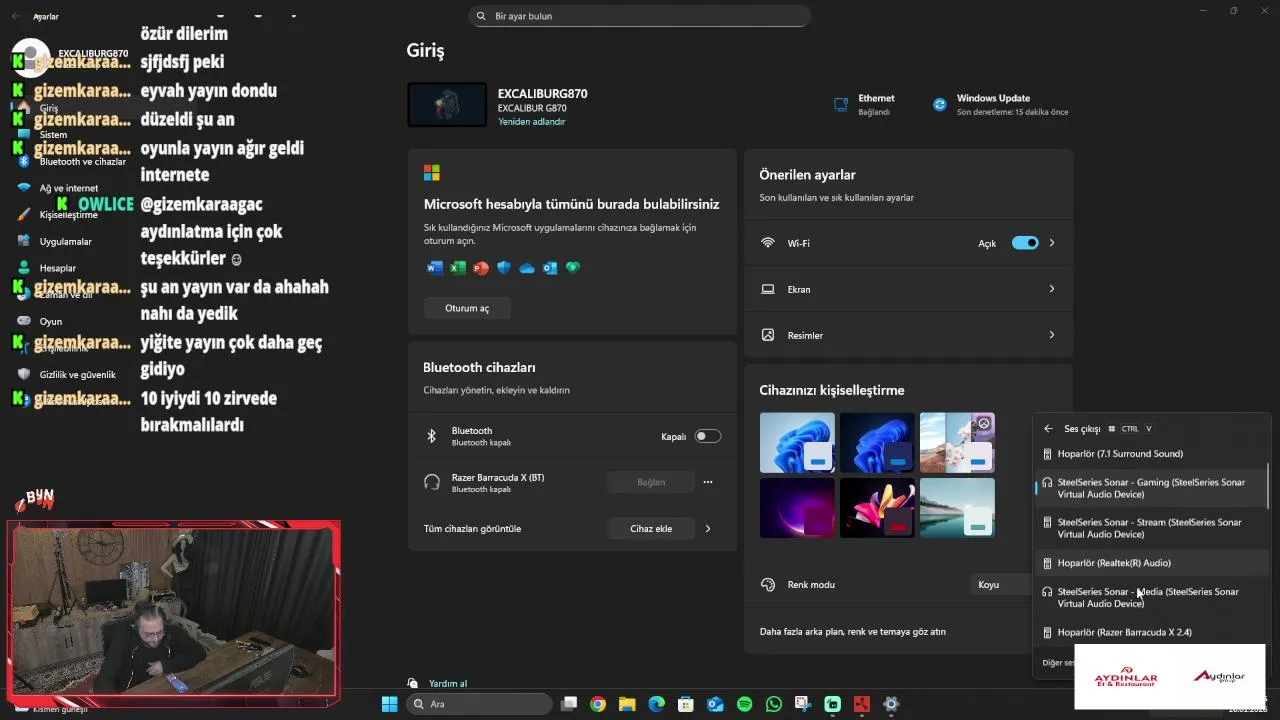Apply the cherry blossom theme
Viewport: 1280px width, 720px height.
pos(957,442)
